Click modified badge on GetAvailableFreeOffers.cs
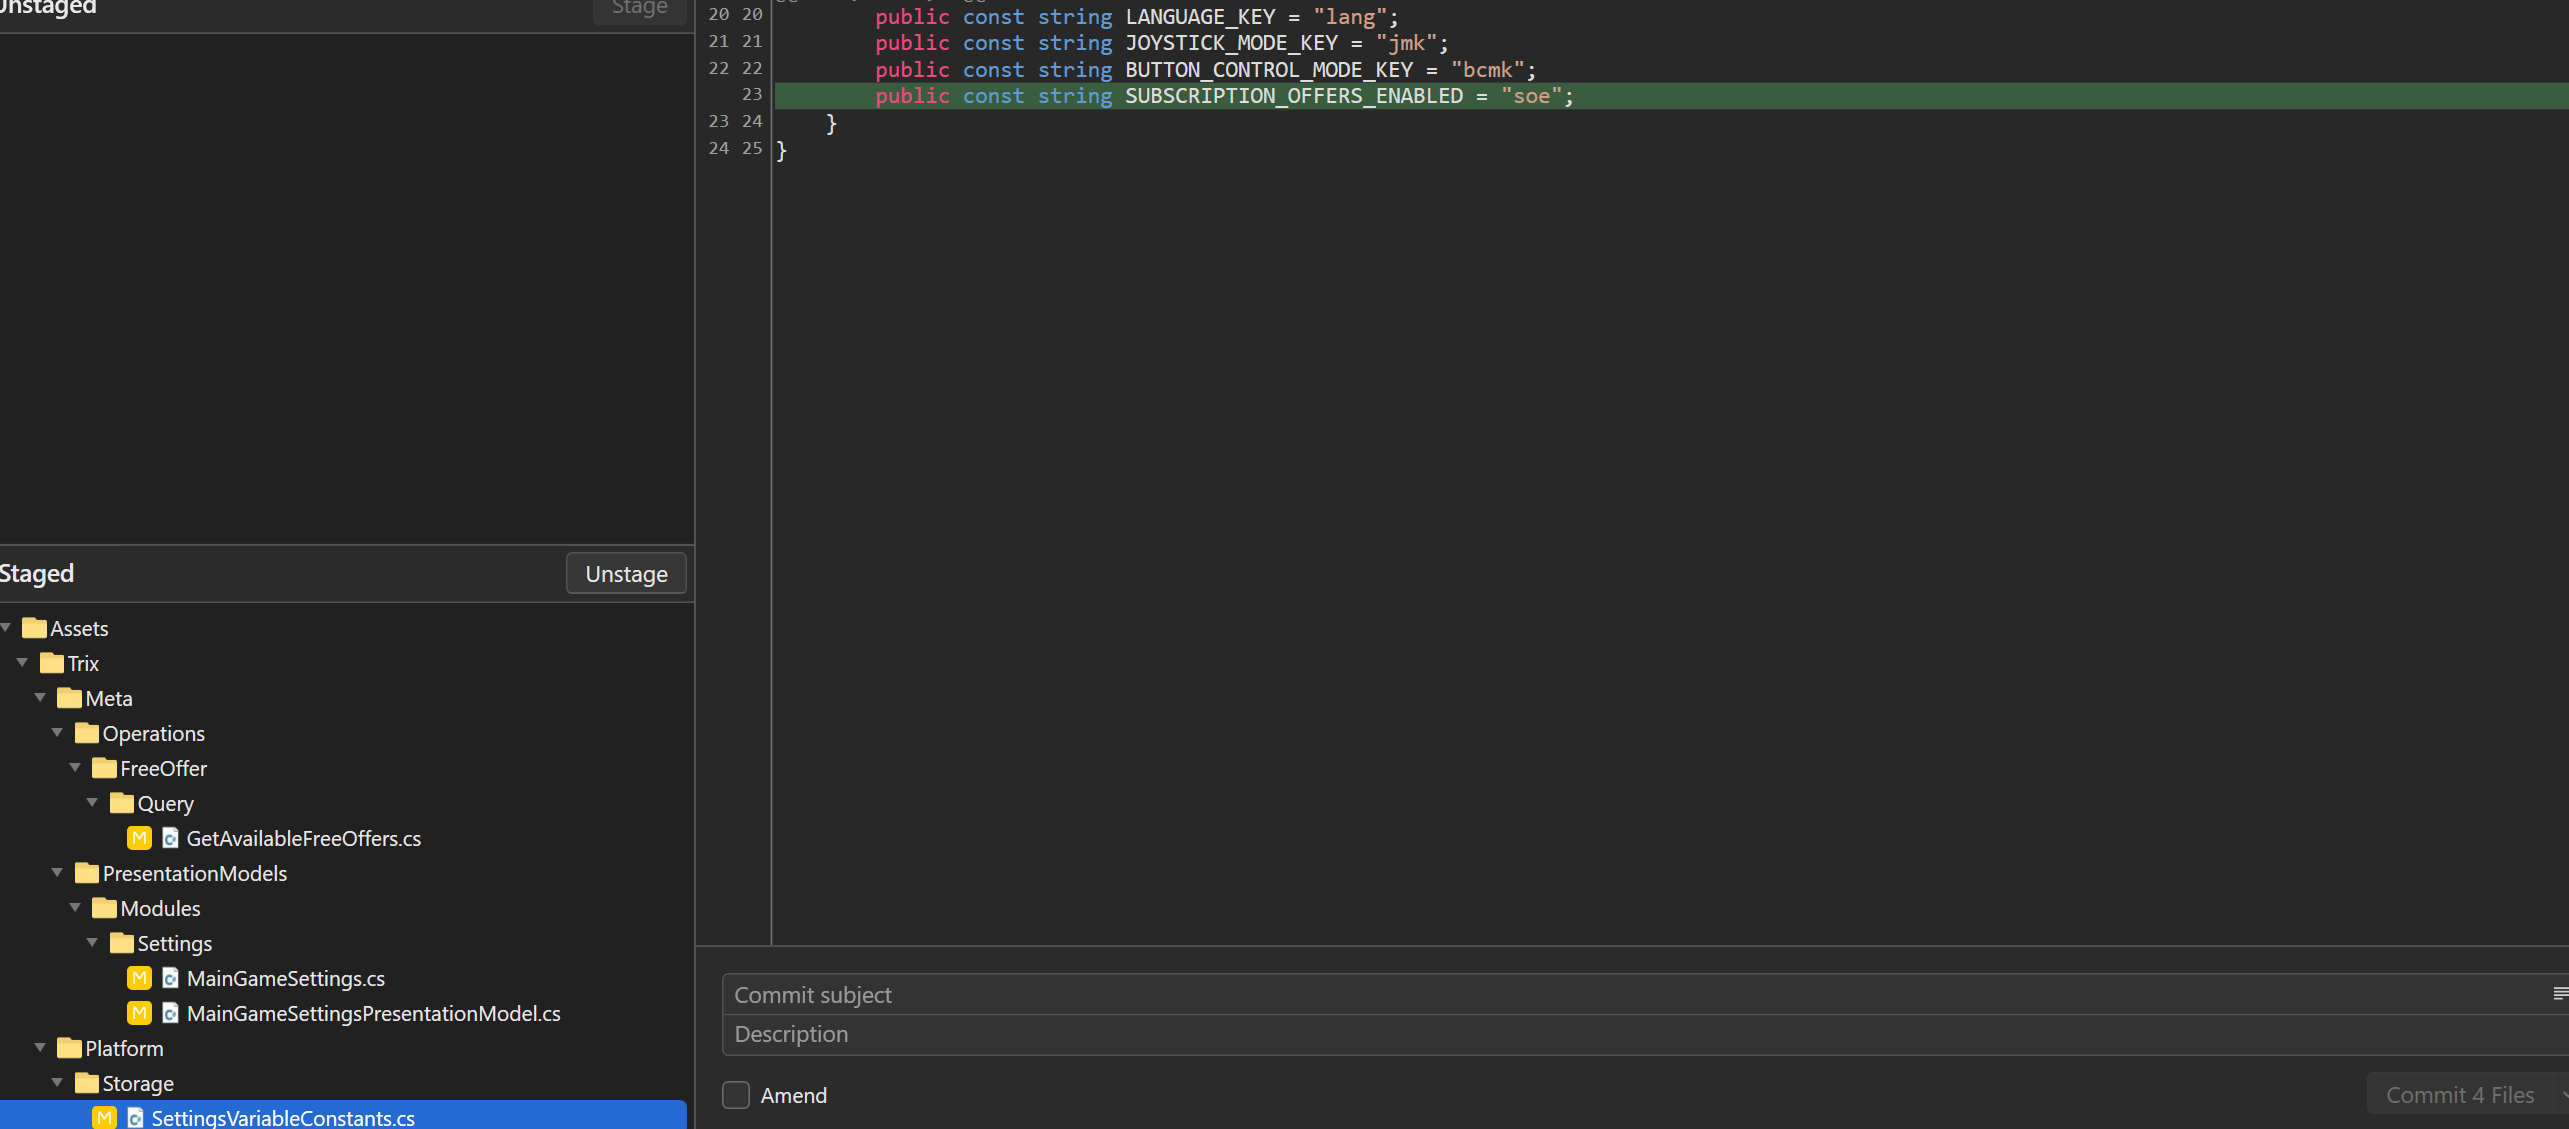Image resolution: width=2569 pixels, height=1129 pixels. (x=139, y=838)
